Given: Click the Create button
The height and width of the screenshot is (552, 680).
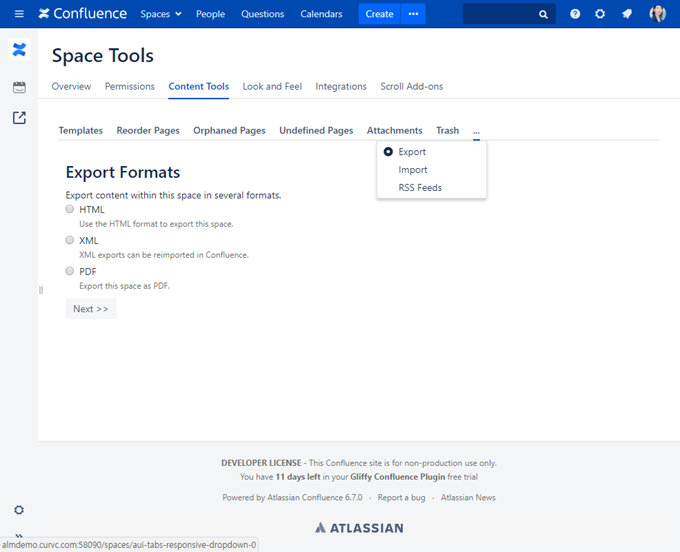Looking at the screenshot, I should [x=379, y=14].
